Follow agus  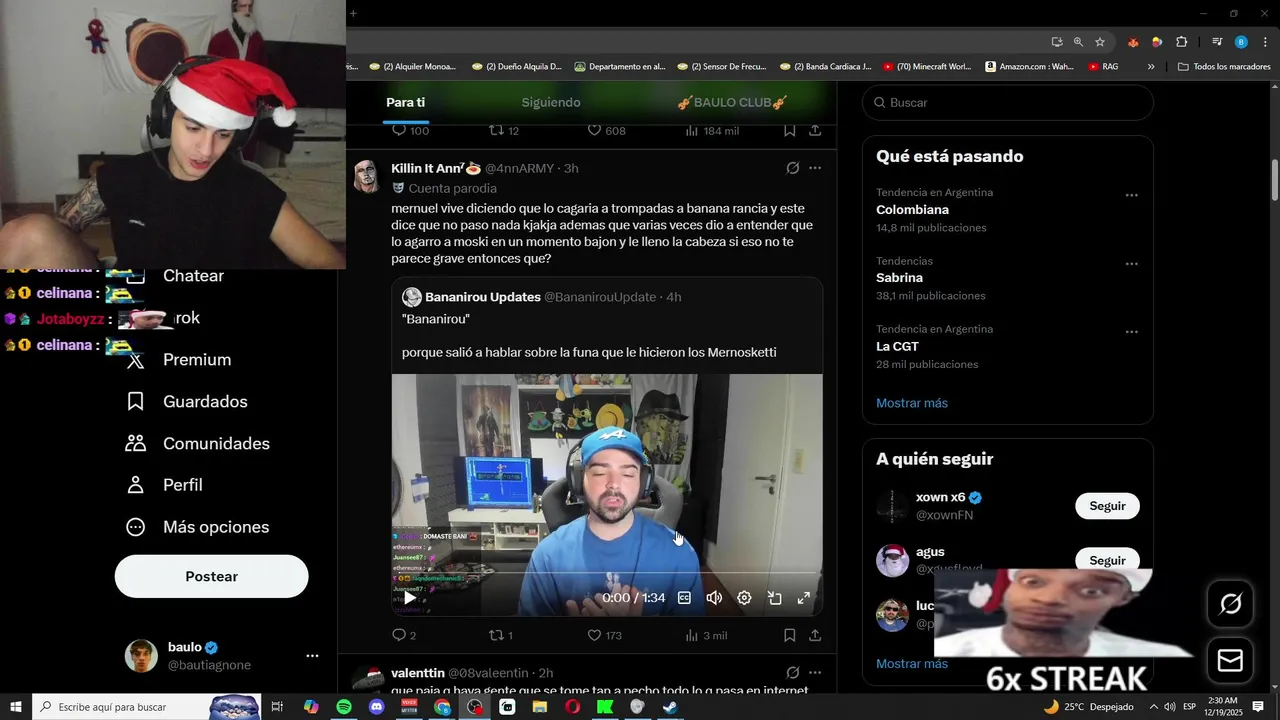pos(1107,561)
